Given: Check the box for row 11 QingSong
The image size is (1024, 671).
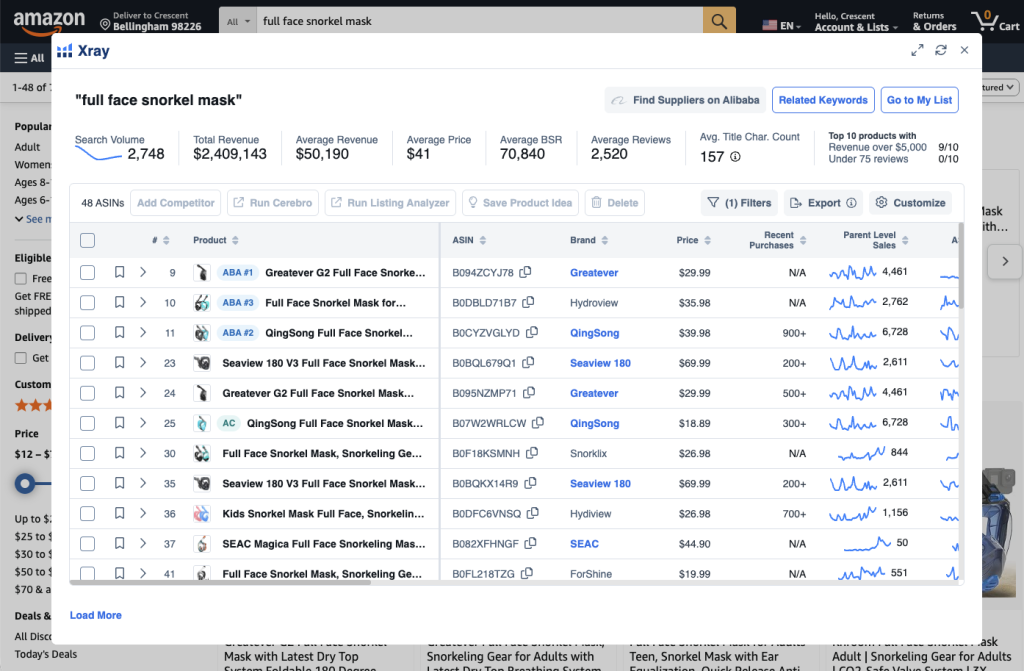Looking at the screenshot, I should [x=87, y=333].
